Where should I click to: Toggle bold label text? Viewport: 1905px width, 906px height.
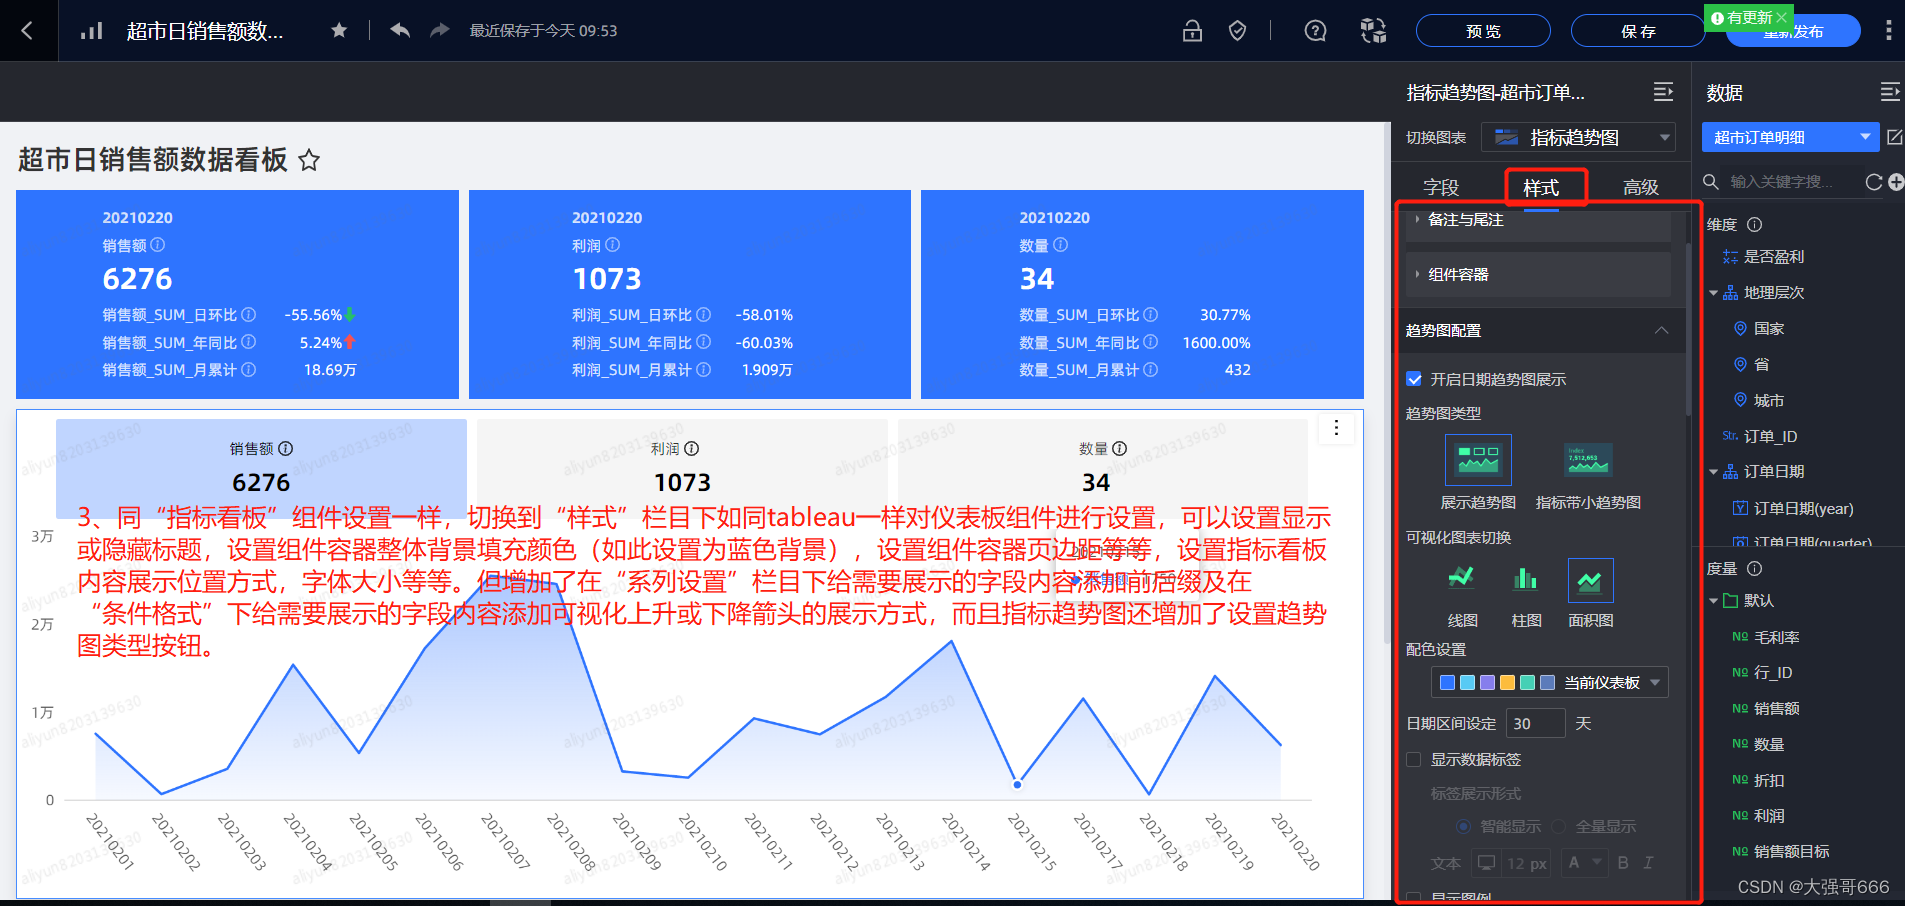pos(1623,863)
